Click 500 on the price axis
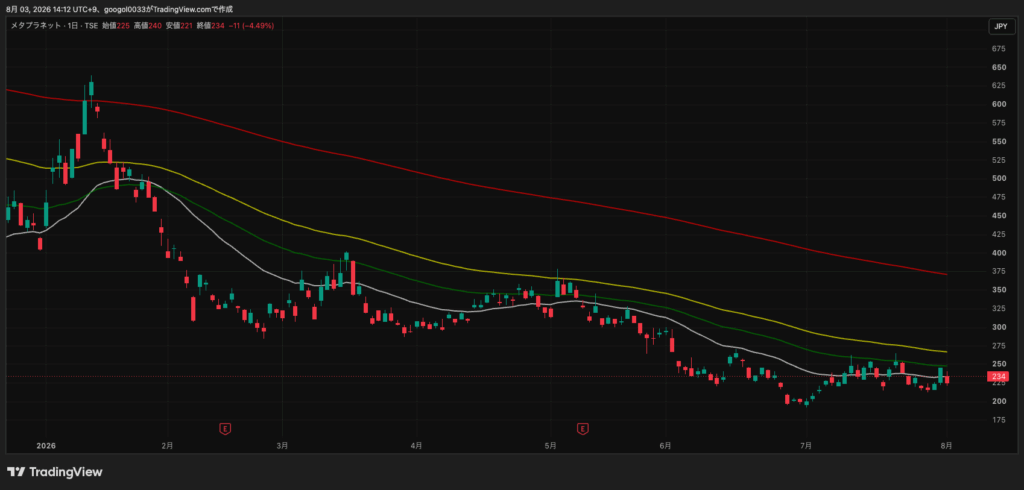 click(x=999, y=178)
